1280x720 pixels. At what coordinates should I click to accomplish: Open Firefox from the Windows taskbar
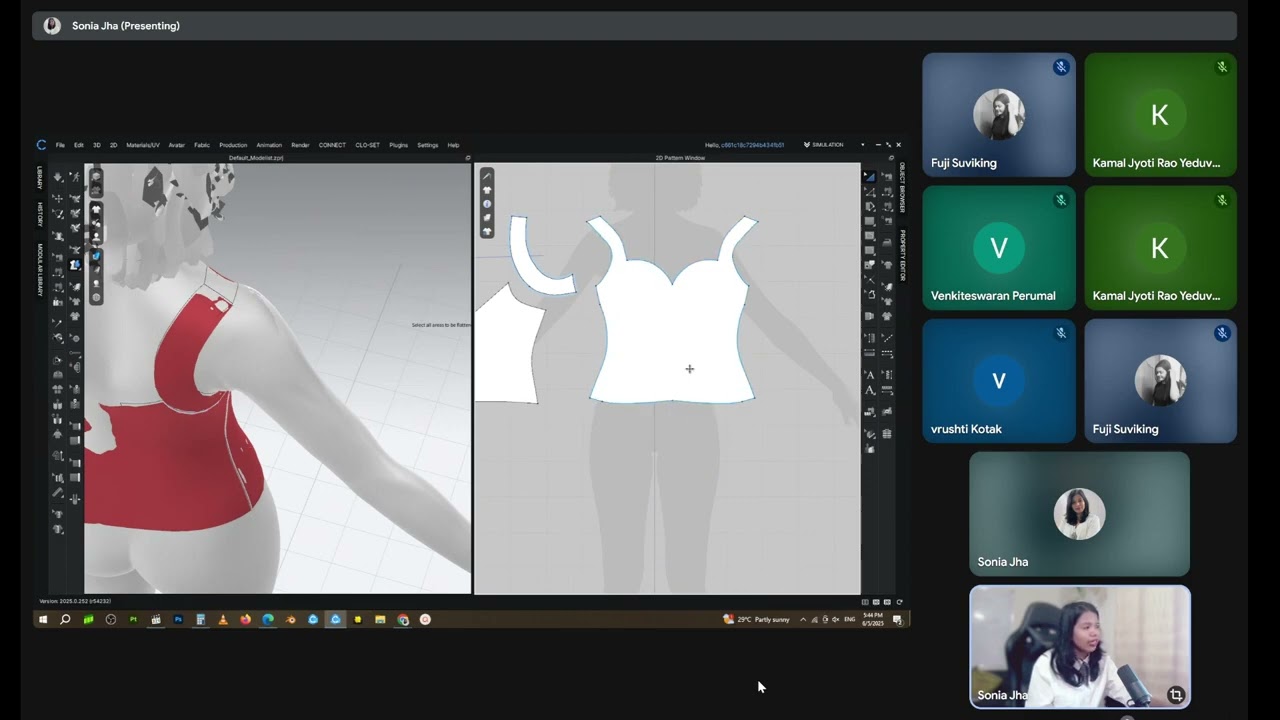[x=246, y=619]
